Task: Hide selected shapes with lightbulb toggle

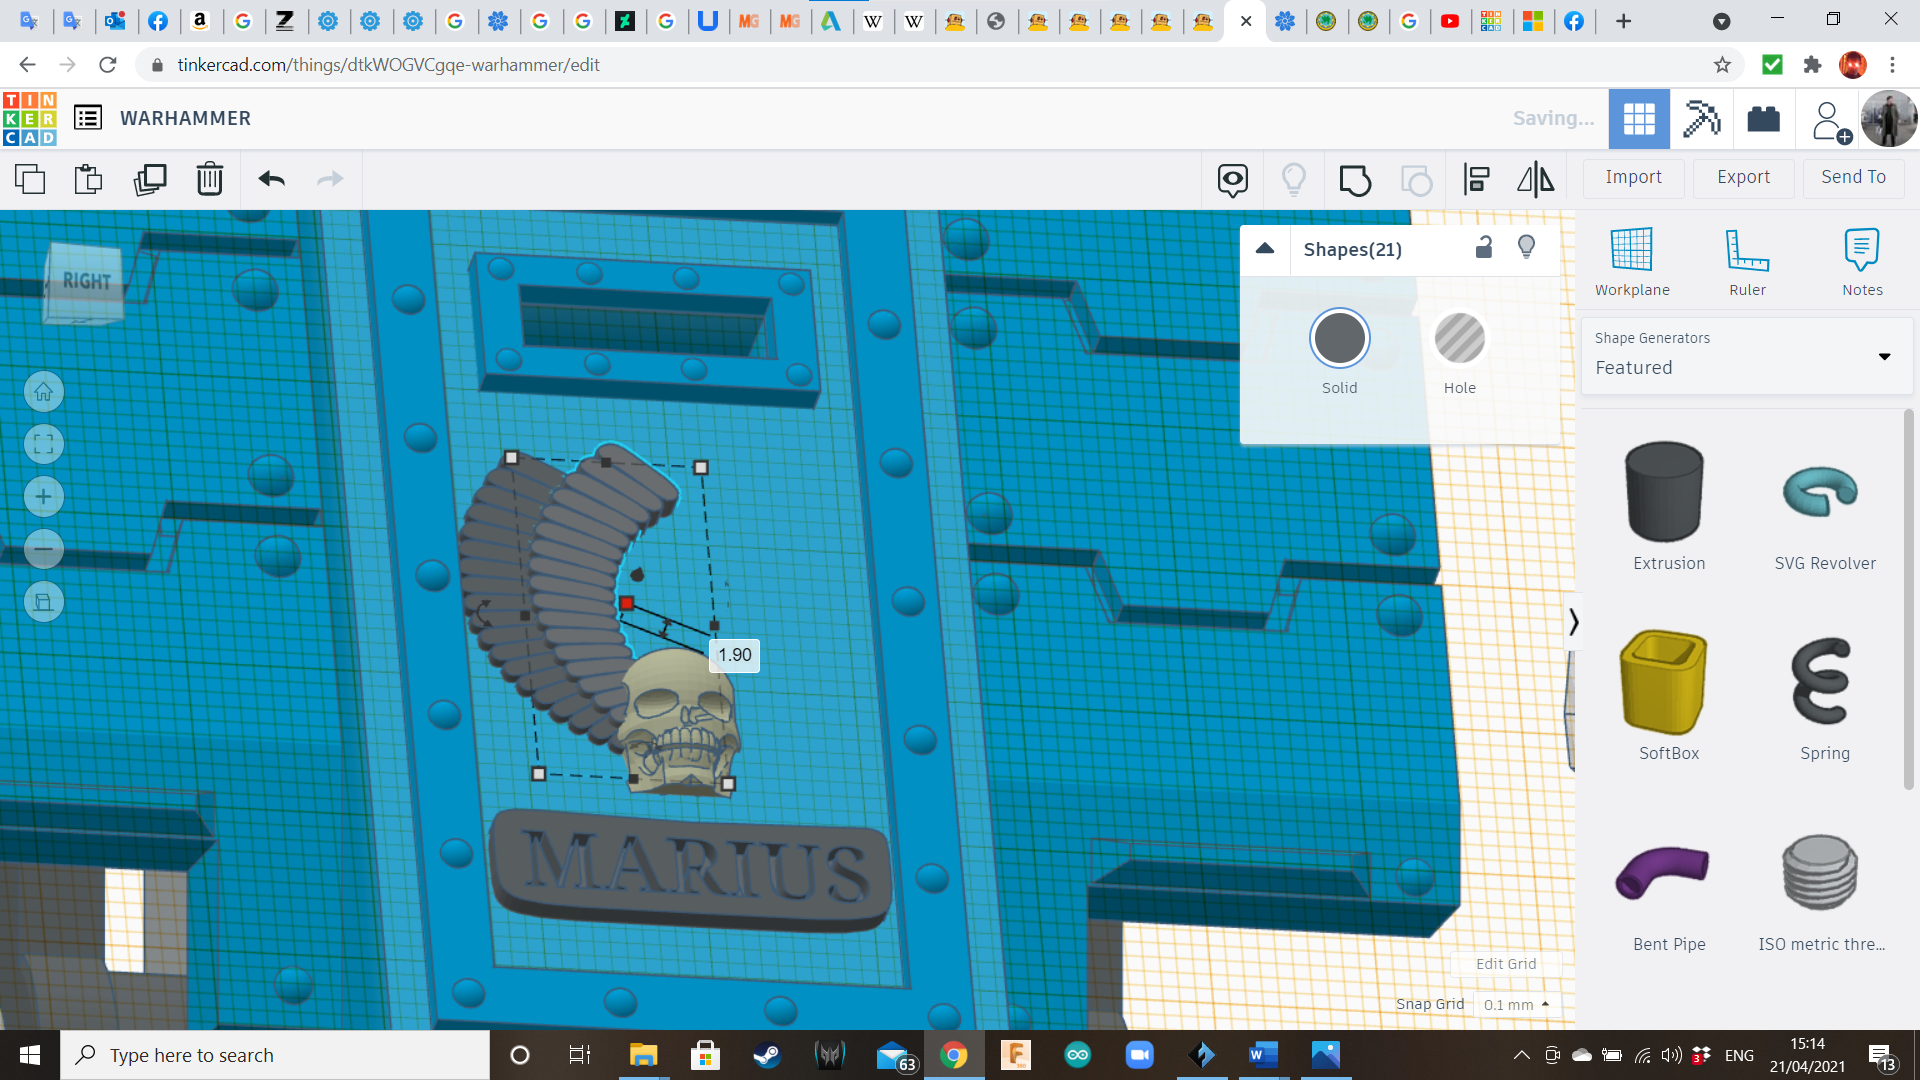Action: tap(1526, 248)
